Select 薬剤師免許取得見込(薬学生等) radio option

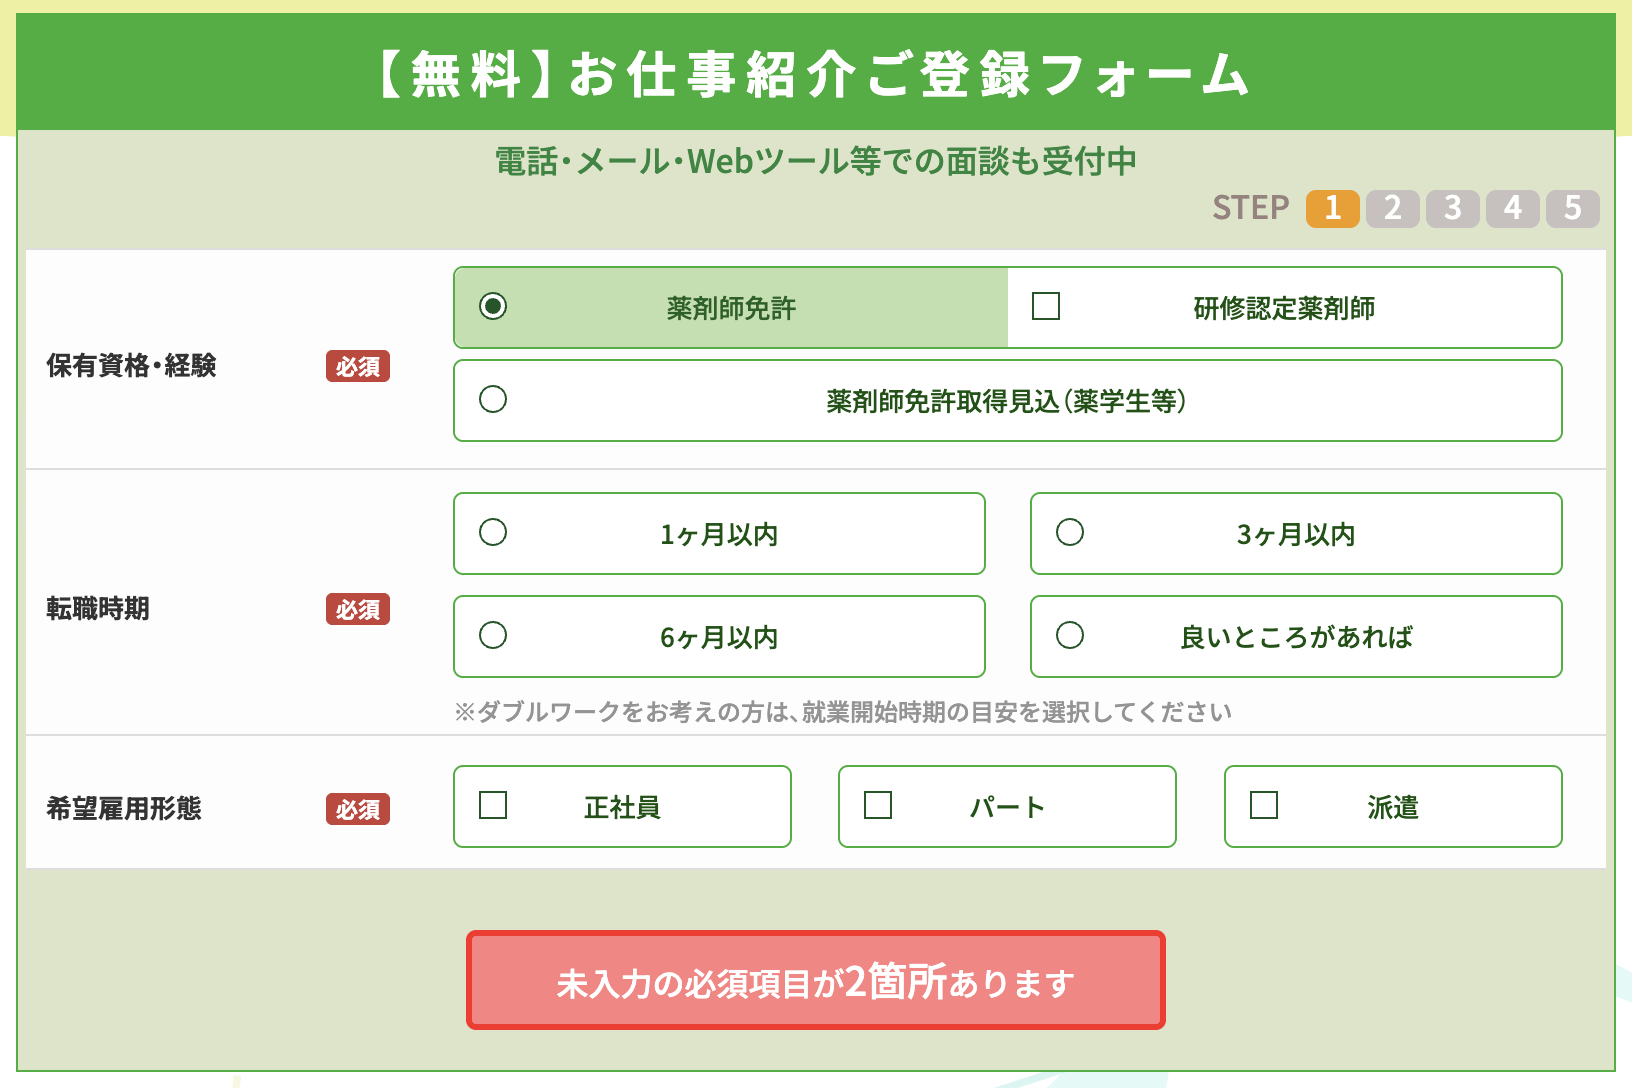point(493,400)
